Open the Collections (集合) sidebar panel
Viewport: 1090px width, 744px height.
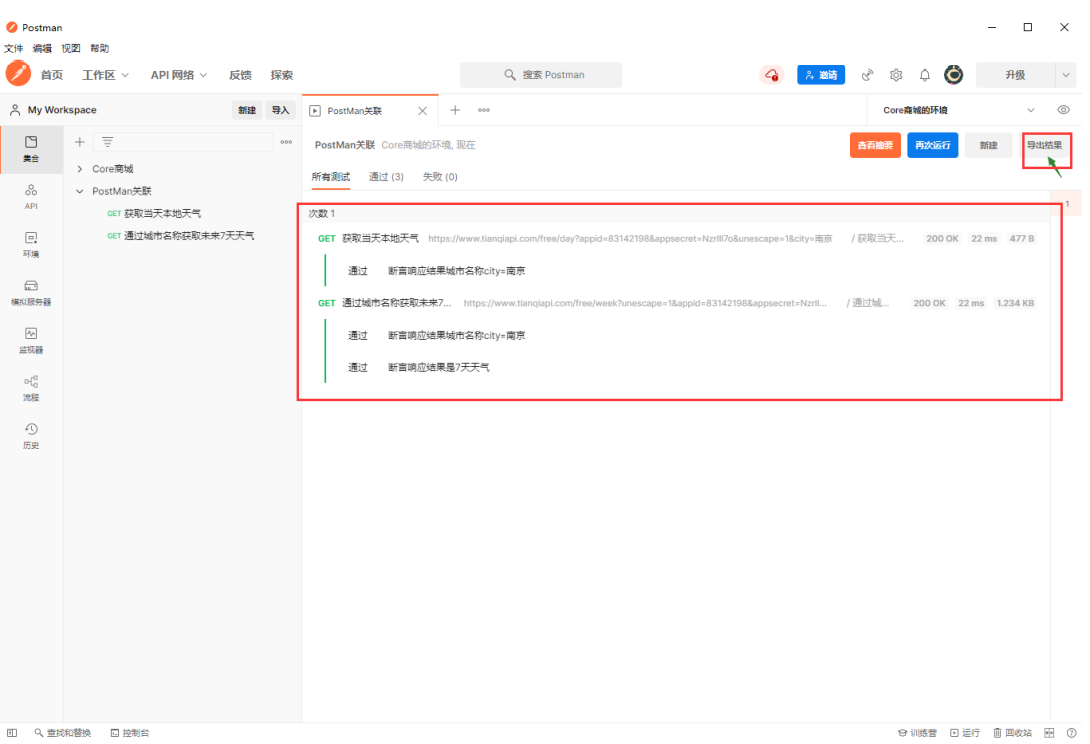31,149
